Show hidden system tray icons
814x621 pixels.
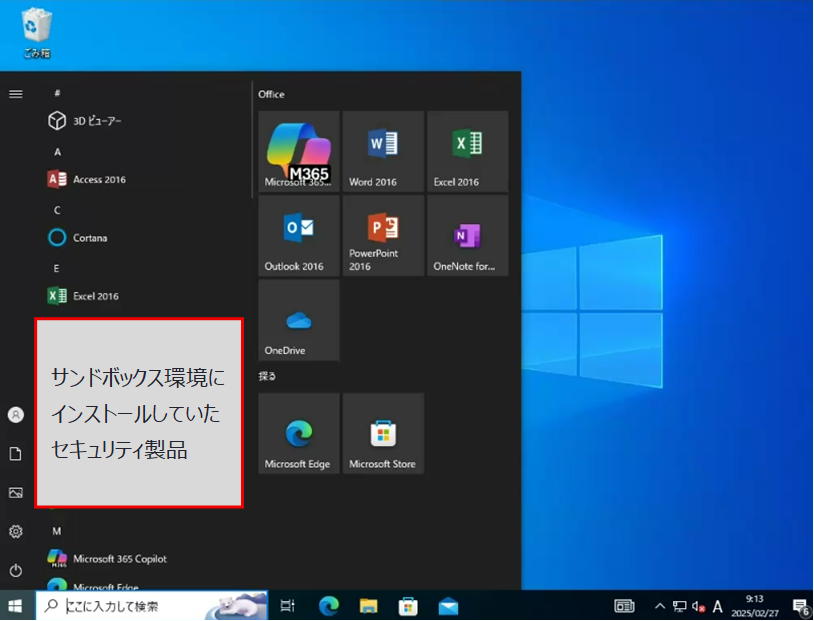(659, 606)
